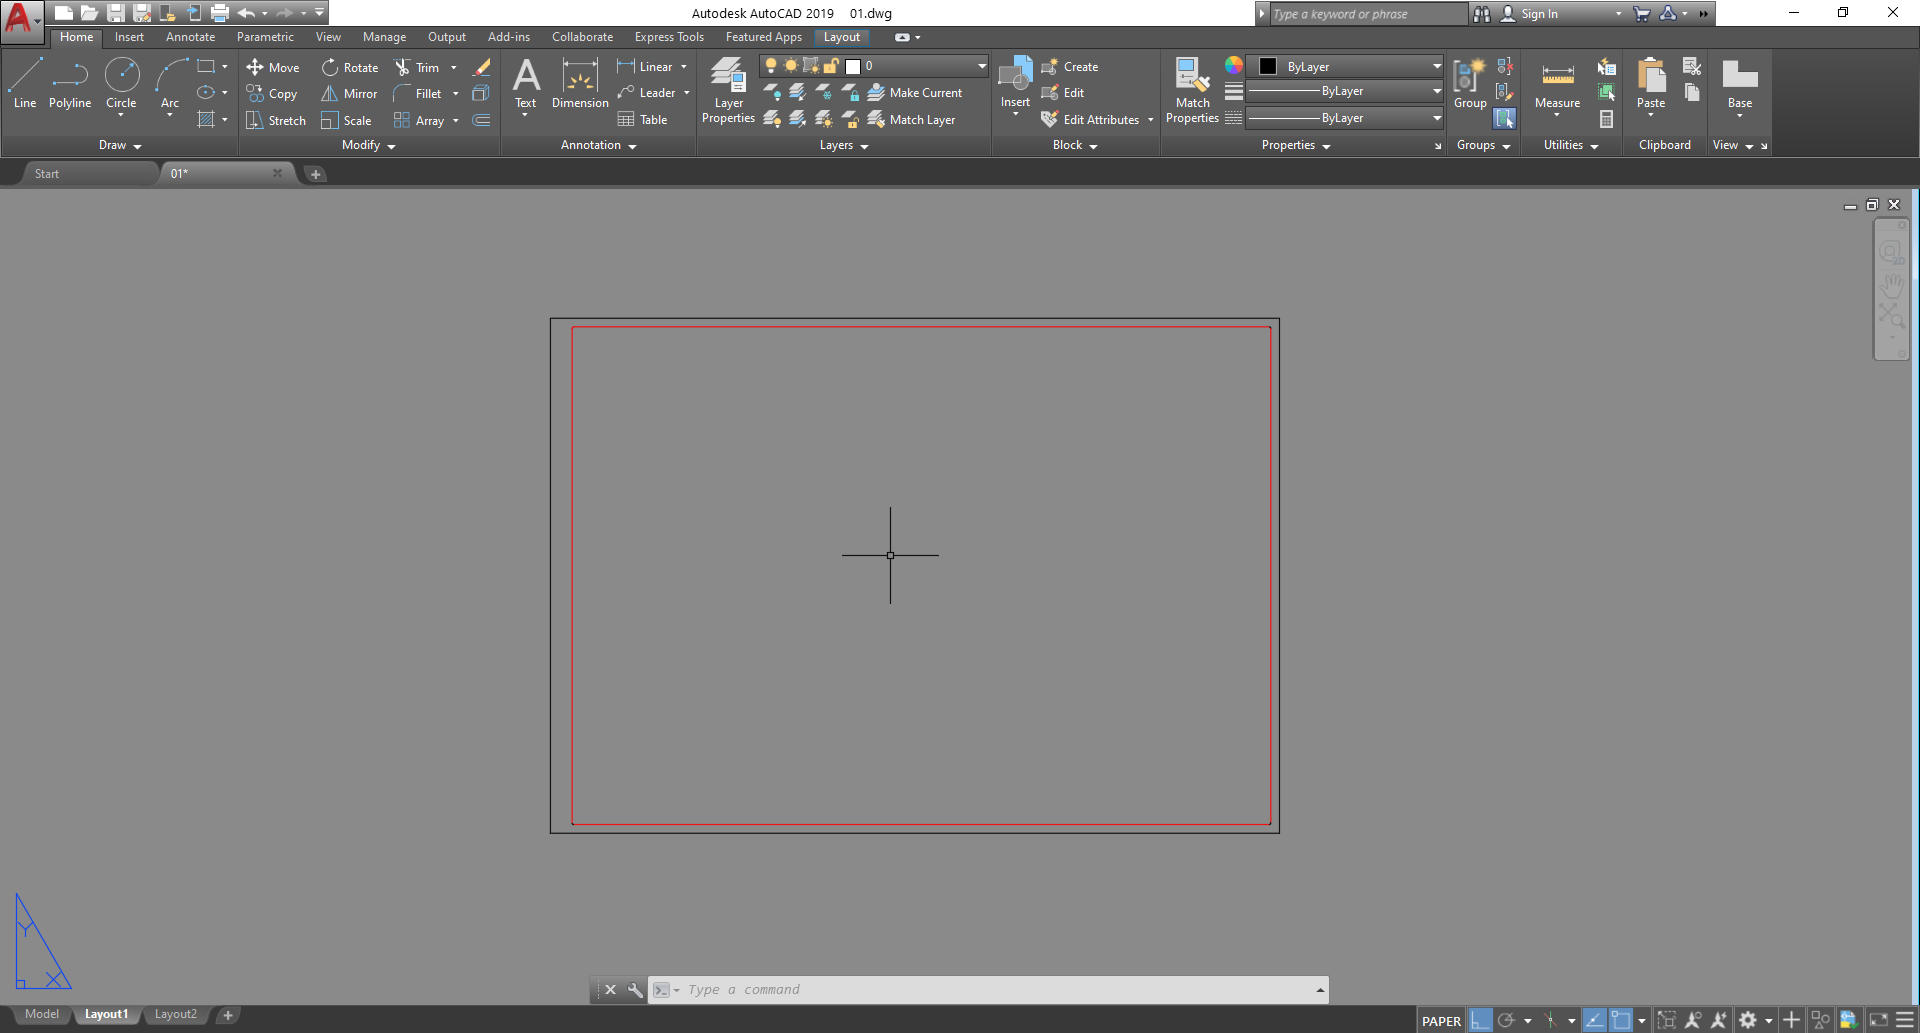
Task: Open the layer selection dropdown
Action: coord(982,65)
